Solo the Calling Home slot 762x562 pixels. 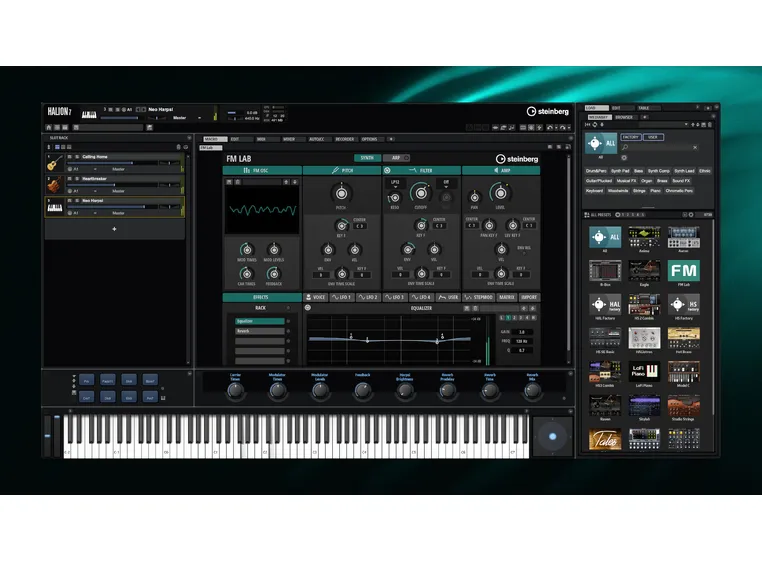[77, 157]
